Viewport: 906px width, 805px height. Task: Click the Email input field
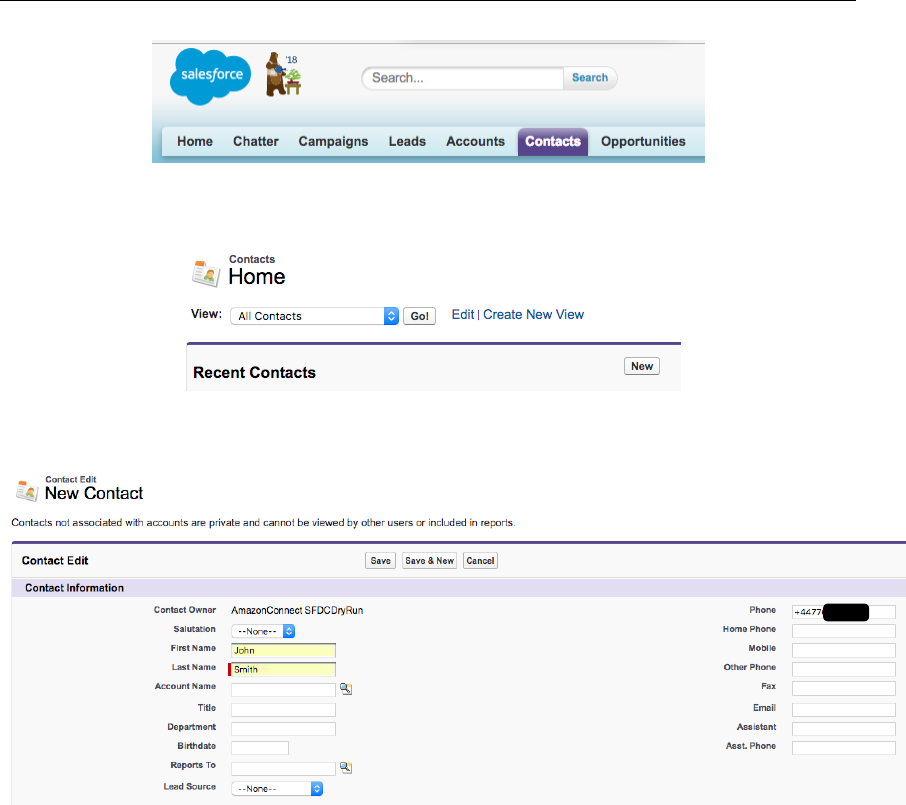(844, 710)
